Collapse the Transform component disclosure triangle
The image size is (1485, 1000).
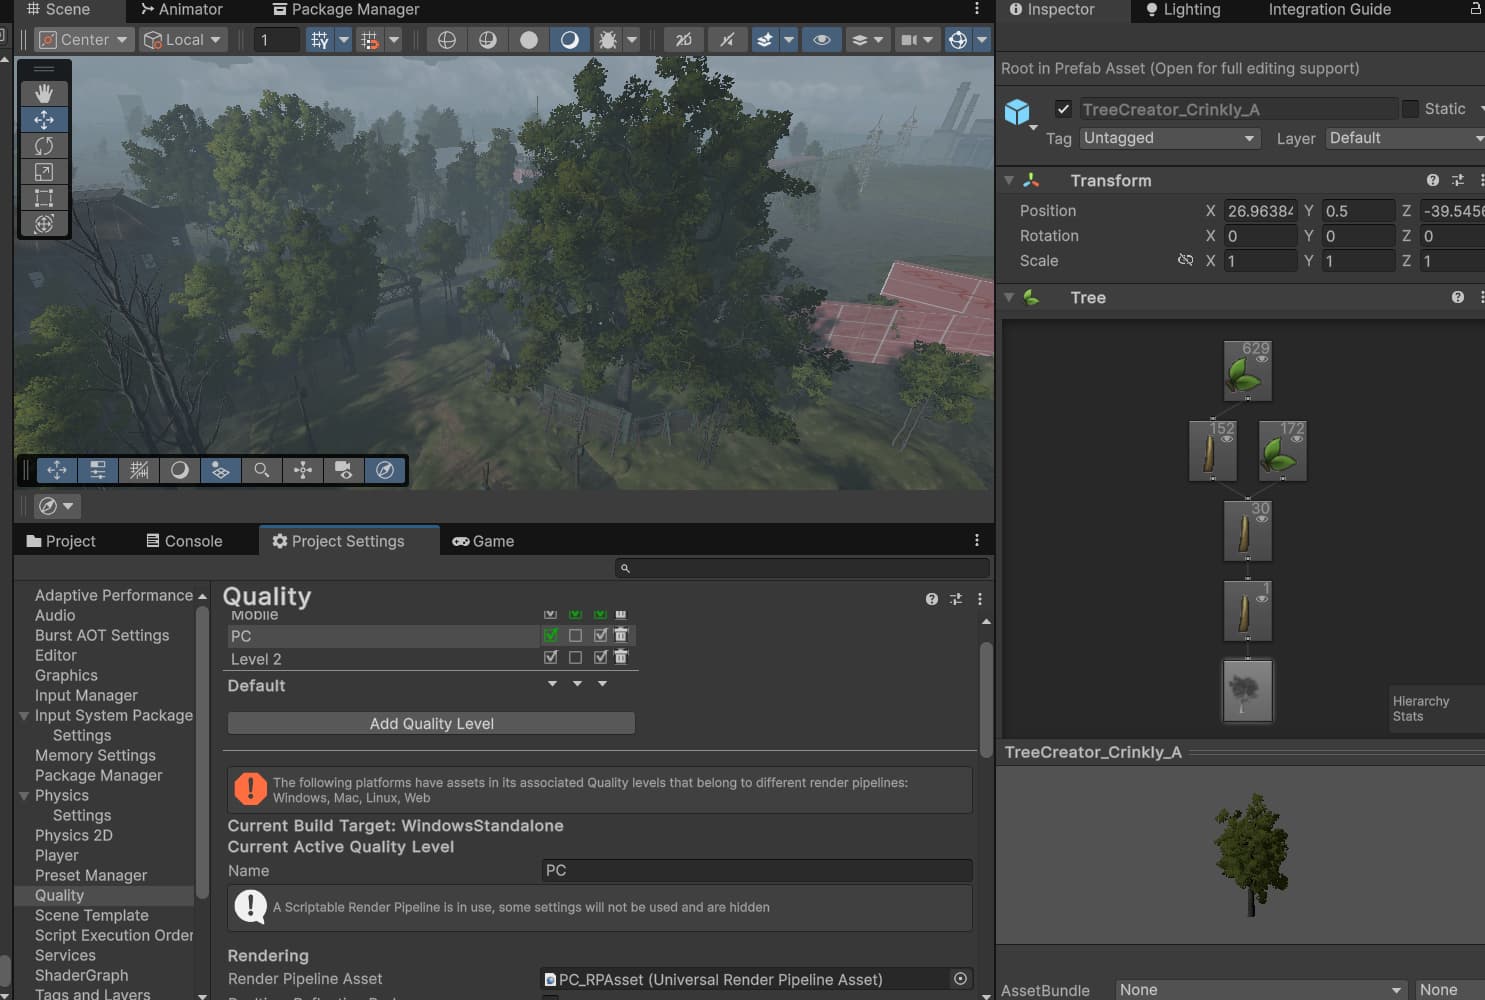click(x=1008, y=180)
